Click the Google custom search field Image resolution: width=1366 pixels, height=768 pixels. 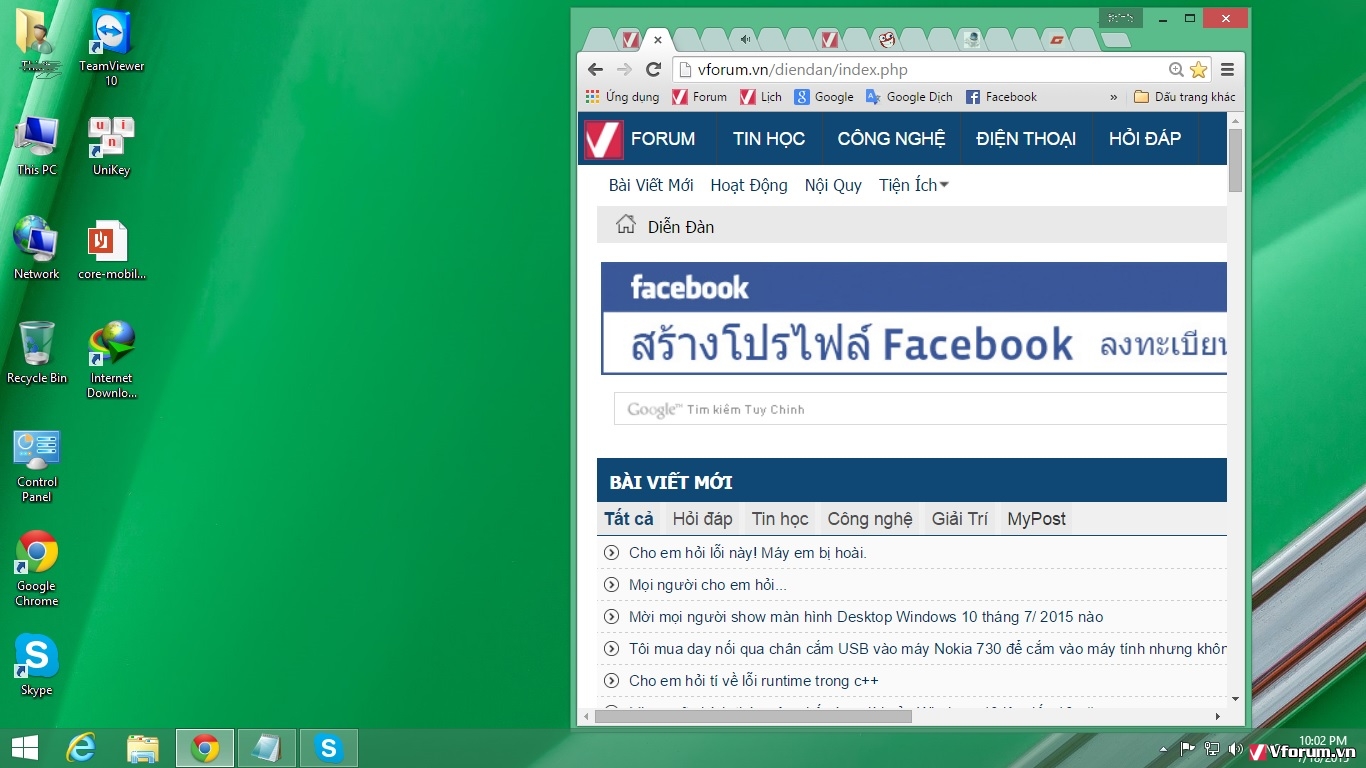point(920,409)
